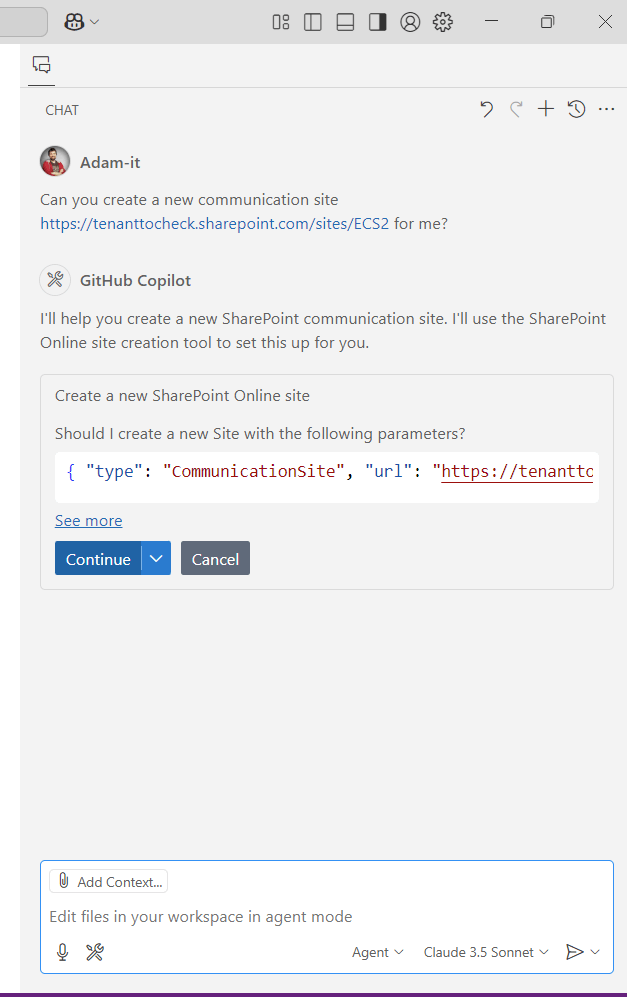The height and width of the screenshot is (997, 627).
Task: Open the tools configuration wrench icon
Action: click(95, 952)
